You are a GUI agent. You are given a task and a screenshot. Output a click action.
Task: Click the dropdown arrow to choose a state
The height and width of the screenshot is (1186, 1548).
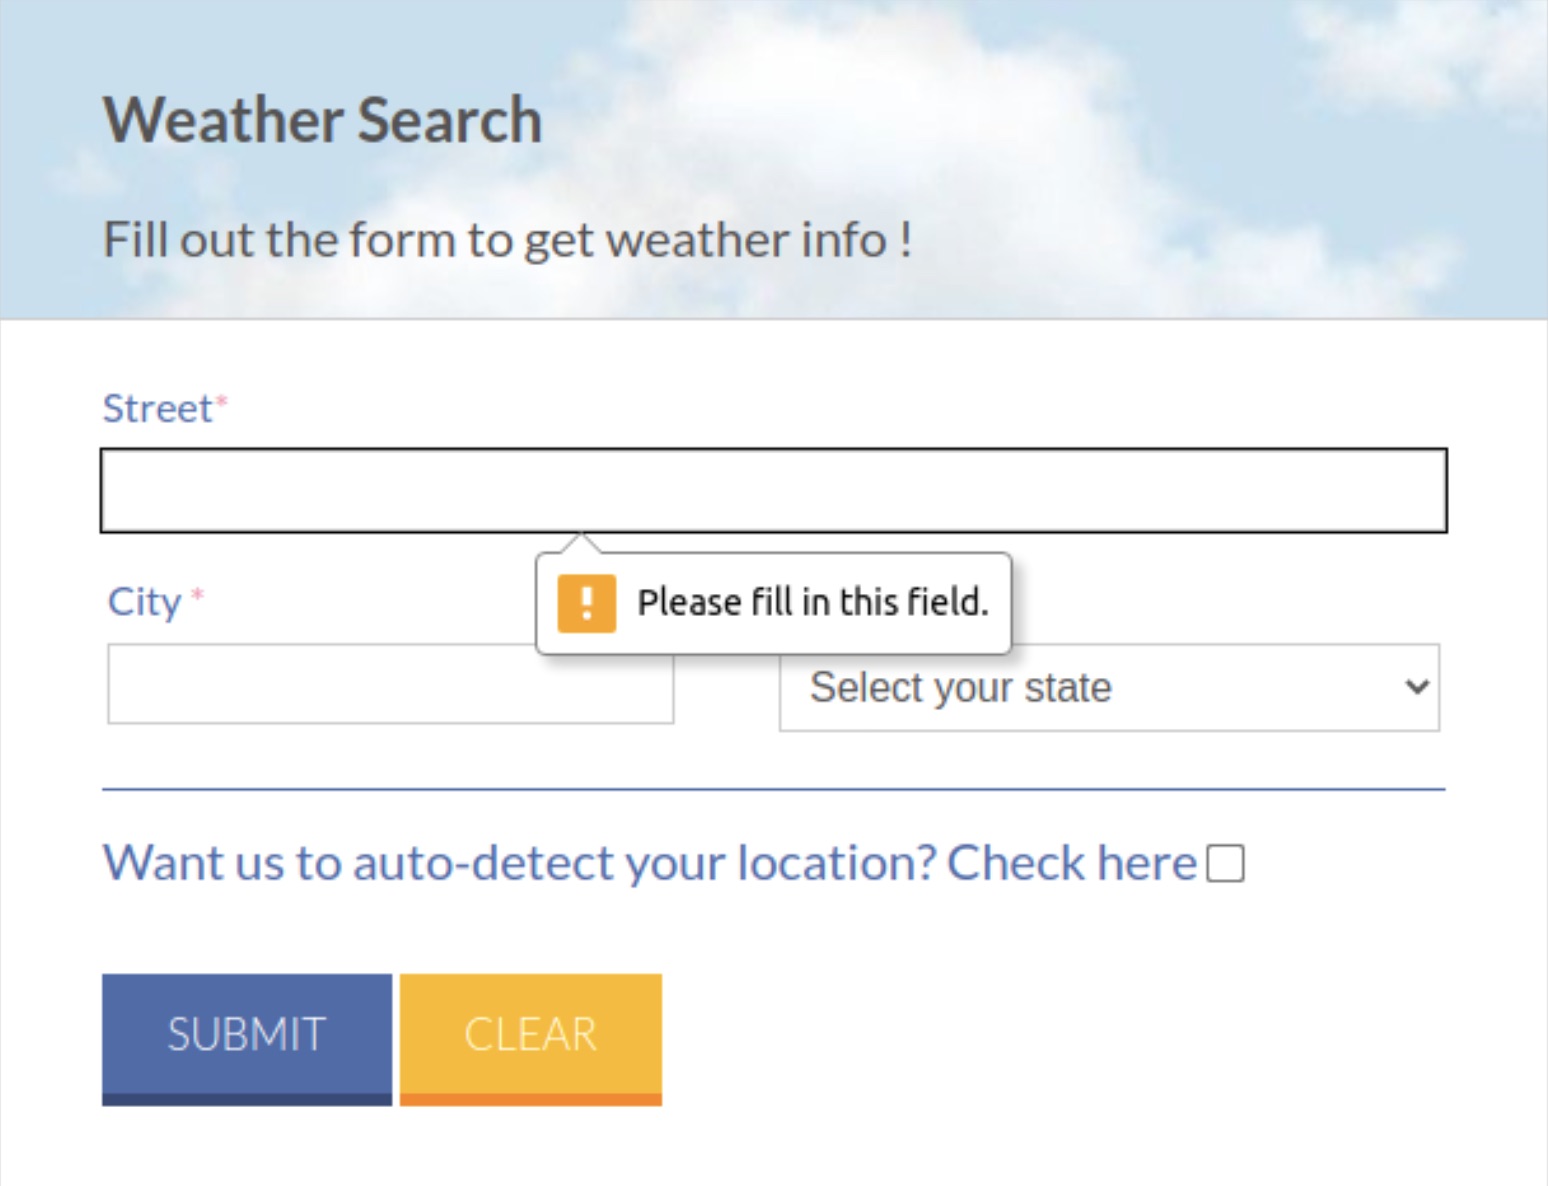click(1416, 687)
